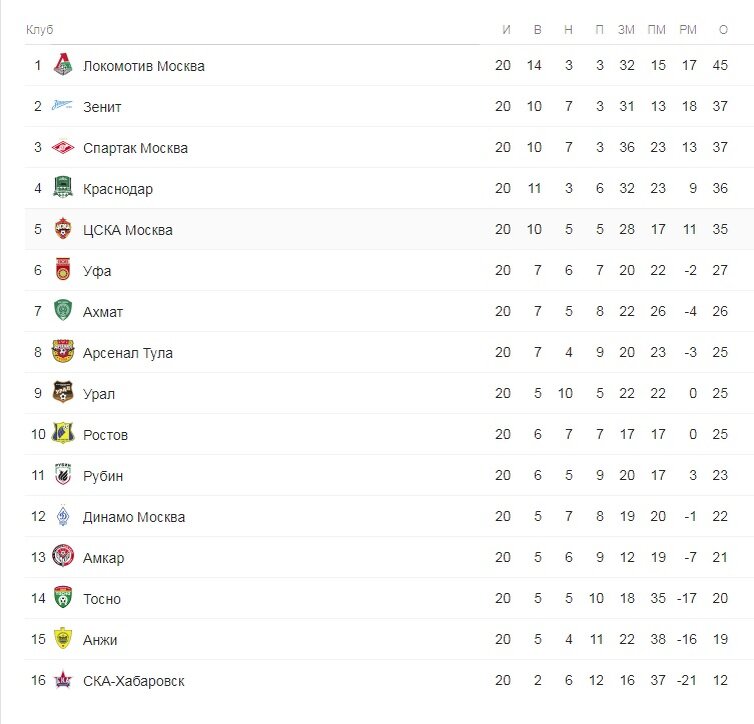Click the ЗМ goals scored header
754x724 pixels.
626,30
